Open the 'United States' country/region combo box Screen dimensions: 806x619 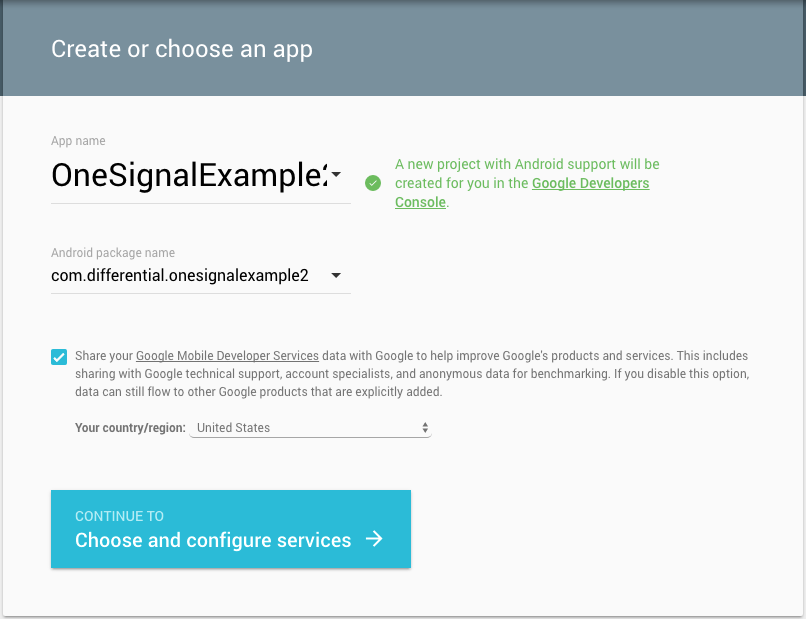310,427
